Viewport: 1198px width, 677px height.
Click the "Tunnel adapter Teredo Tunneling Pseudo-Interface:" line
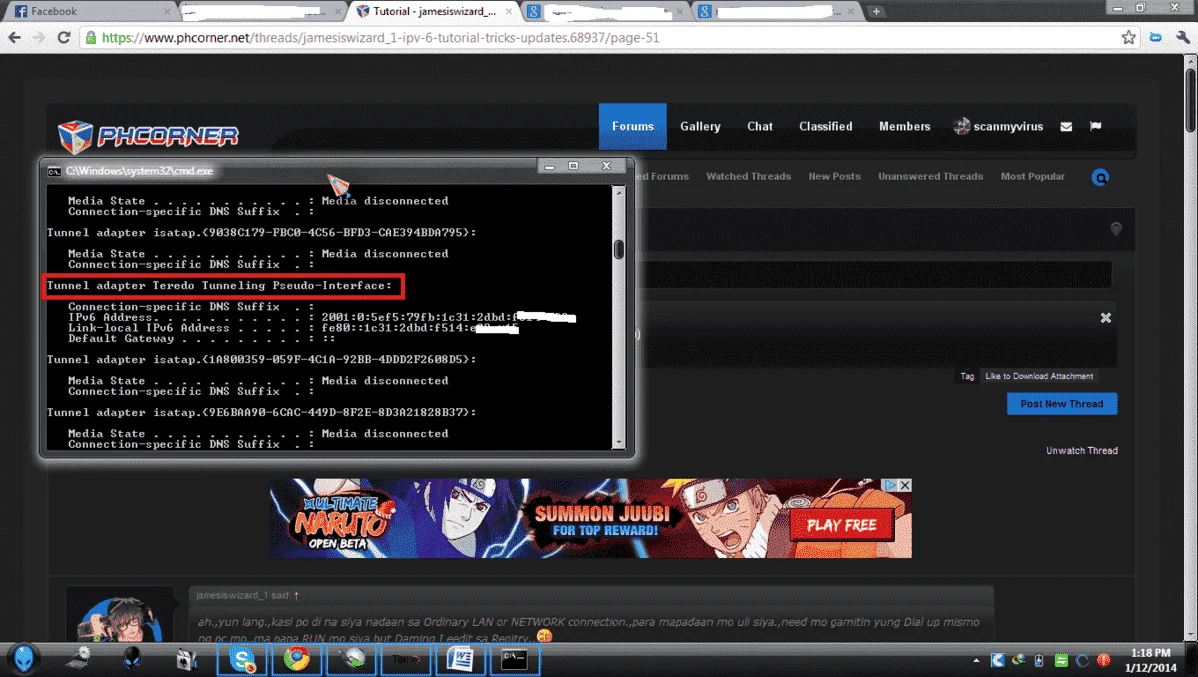219,286
